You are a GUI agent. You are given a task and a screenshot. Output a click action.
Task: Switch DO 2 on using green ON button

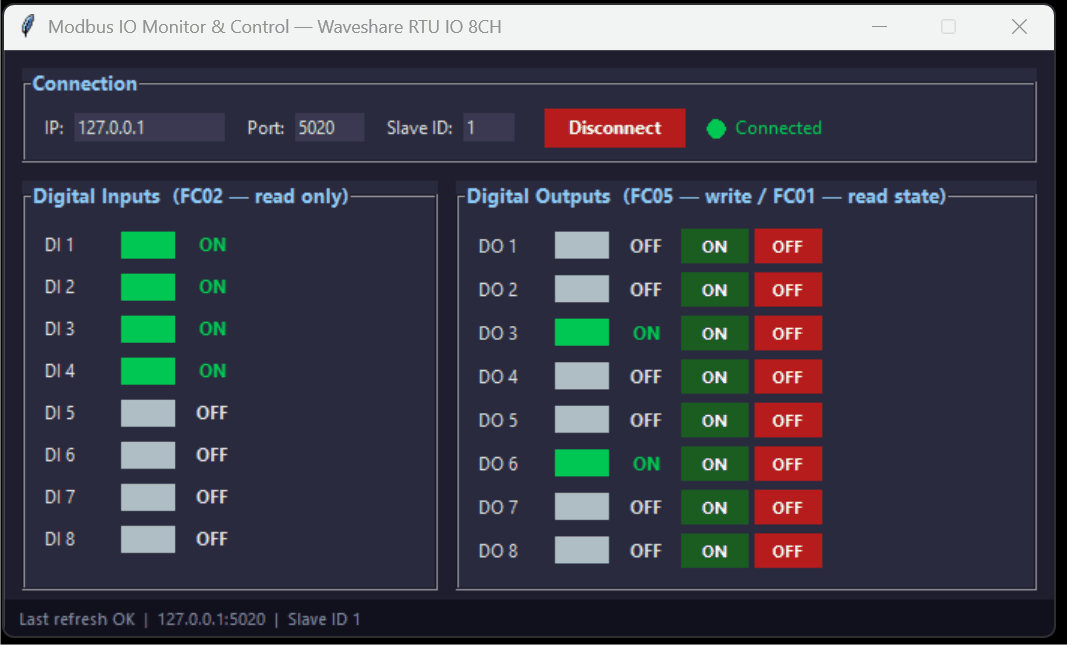click(x=715, y=290)
